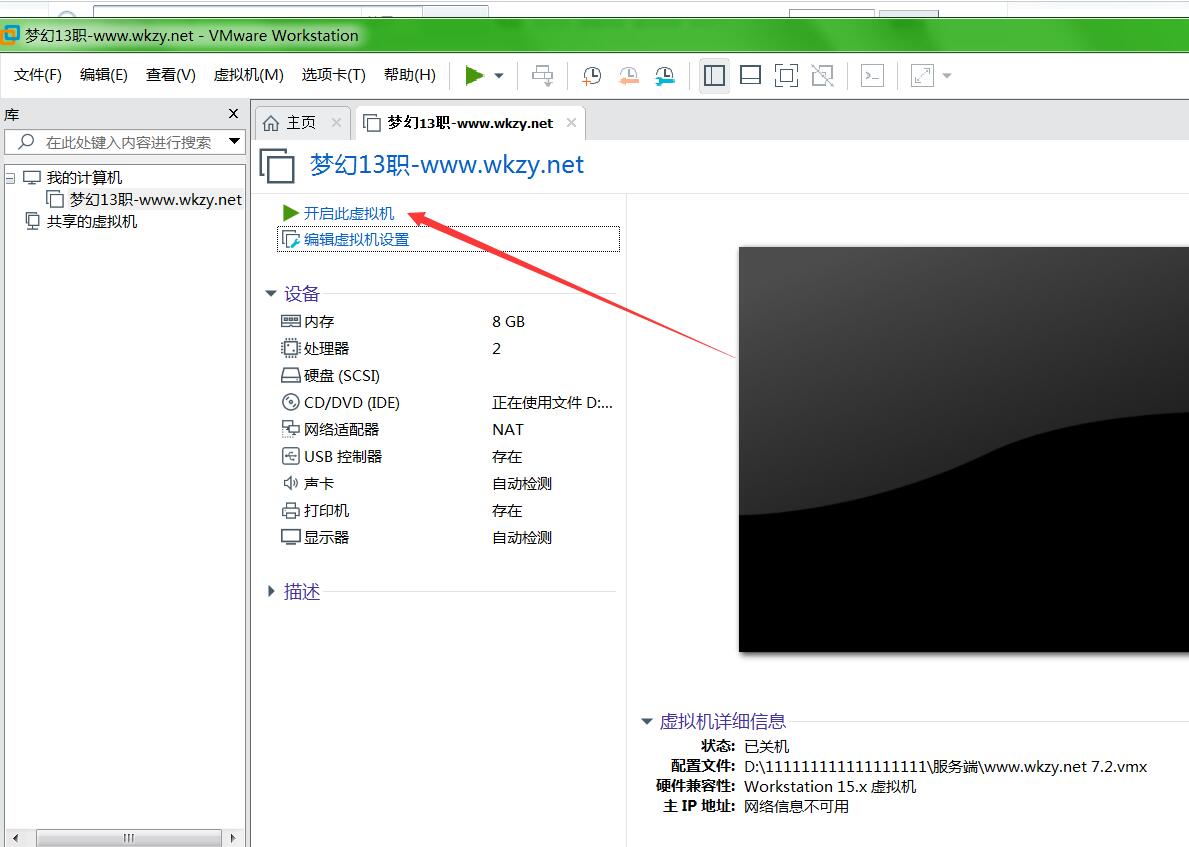Toggle Unity mode icon in toolbar

(x=822, y=76)
